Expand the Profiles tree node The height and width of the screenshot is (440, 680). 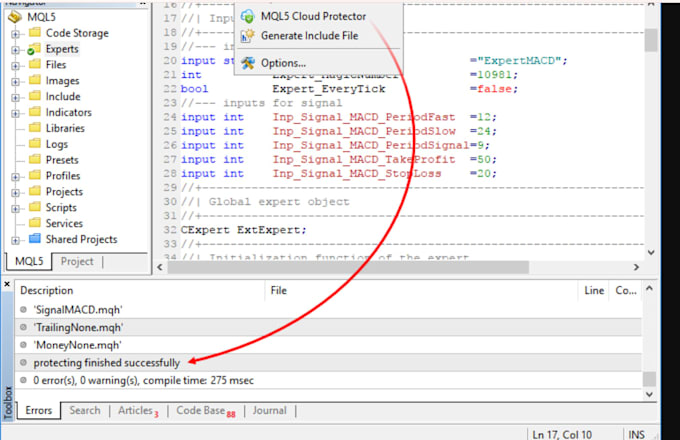point(16,177)
